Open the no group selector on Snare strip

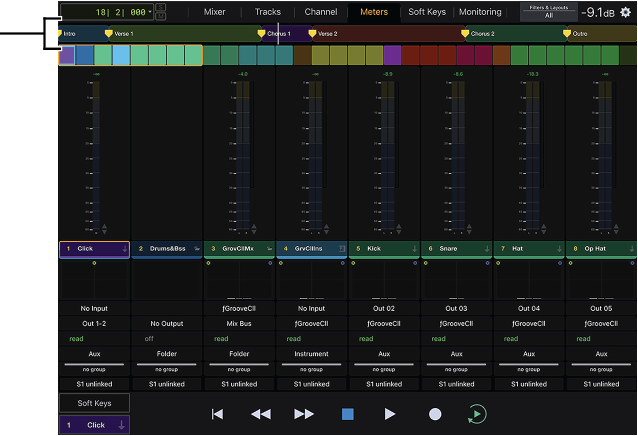[x=457, y=369]
